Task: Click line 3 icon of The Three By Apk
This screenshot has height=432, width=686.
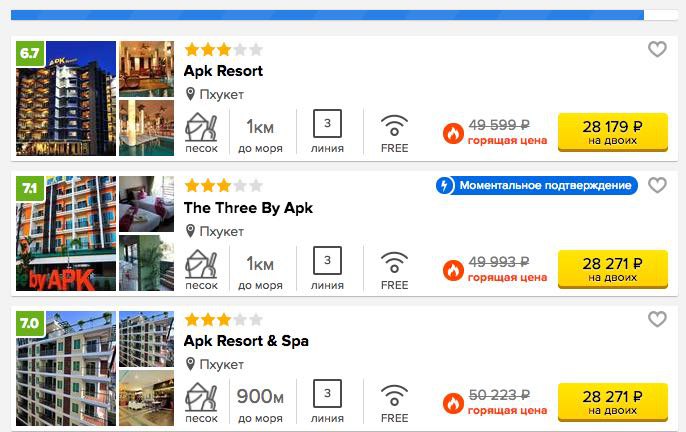Action: pos(327,260)
